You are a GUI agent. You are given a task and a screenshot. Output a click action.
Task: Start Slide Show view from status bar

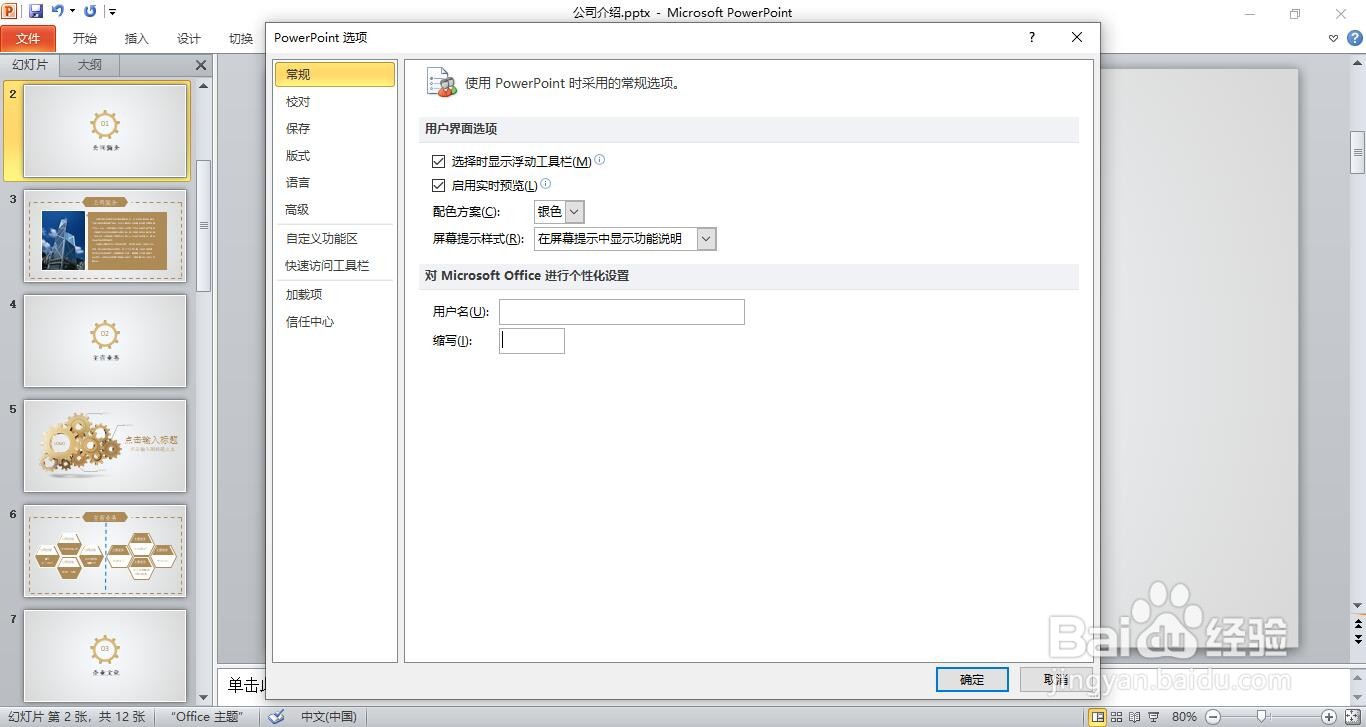[1154, 717]
